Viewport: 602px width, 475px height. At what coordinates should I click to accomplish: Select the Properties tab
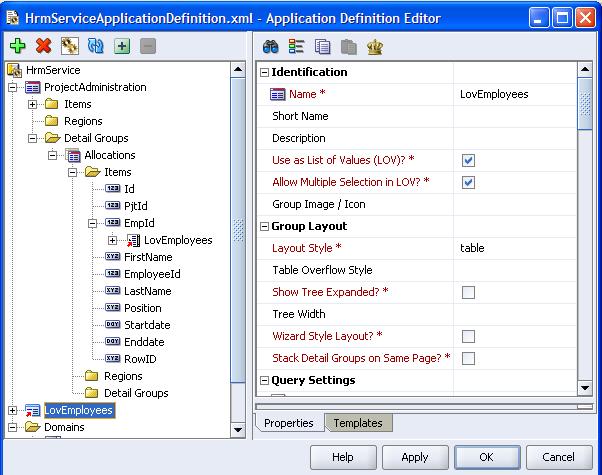288,423
